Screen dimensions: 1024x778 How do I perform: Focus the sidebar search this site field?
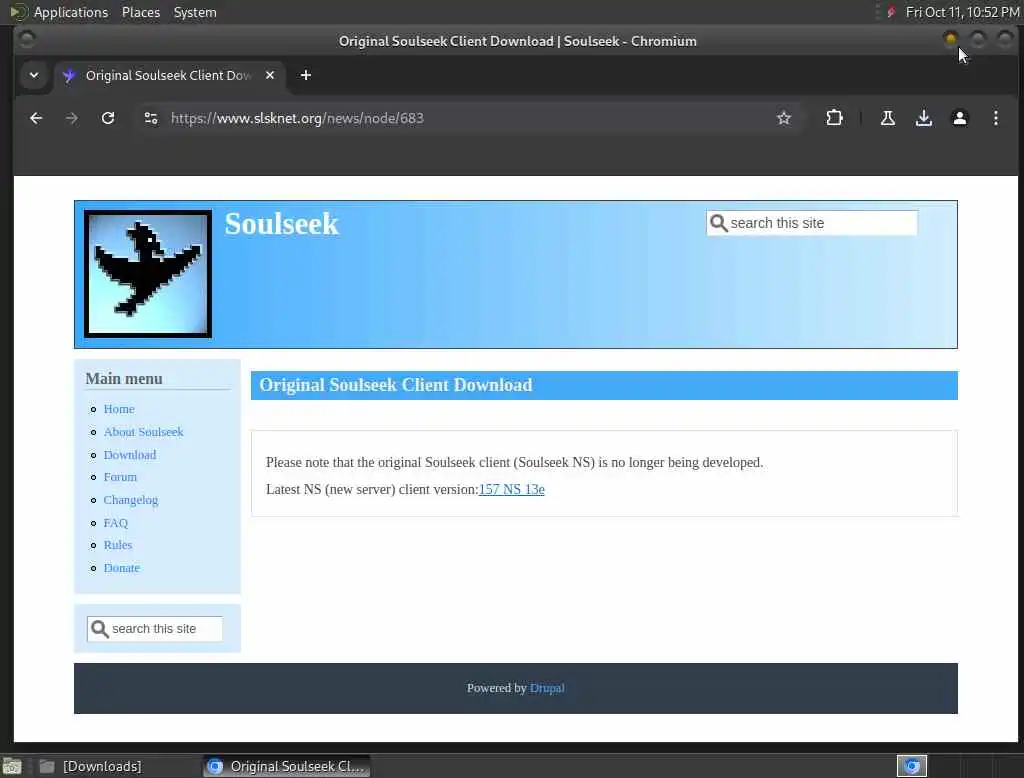click(x=155, y=628)
